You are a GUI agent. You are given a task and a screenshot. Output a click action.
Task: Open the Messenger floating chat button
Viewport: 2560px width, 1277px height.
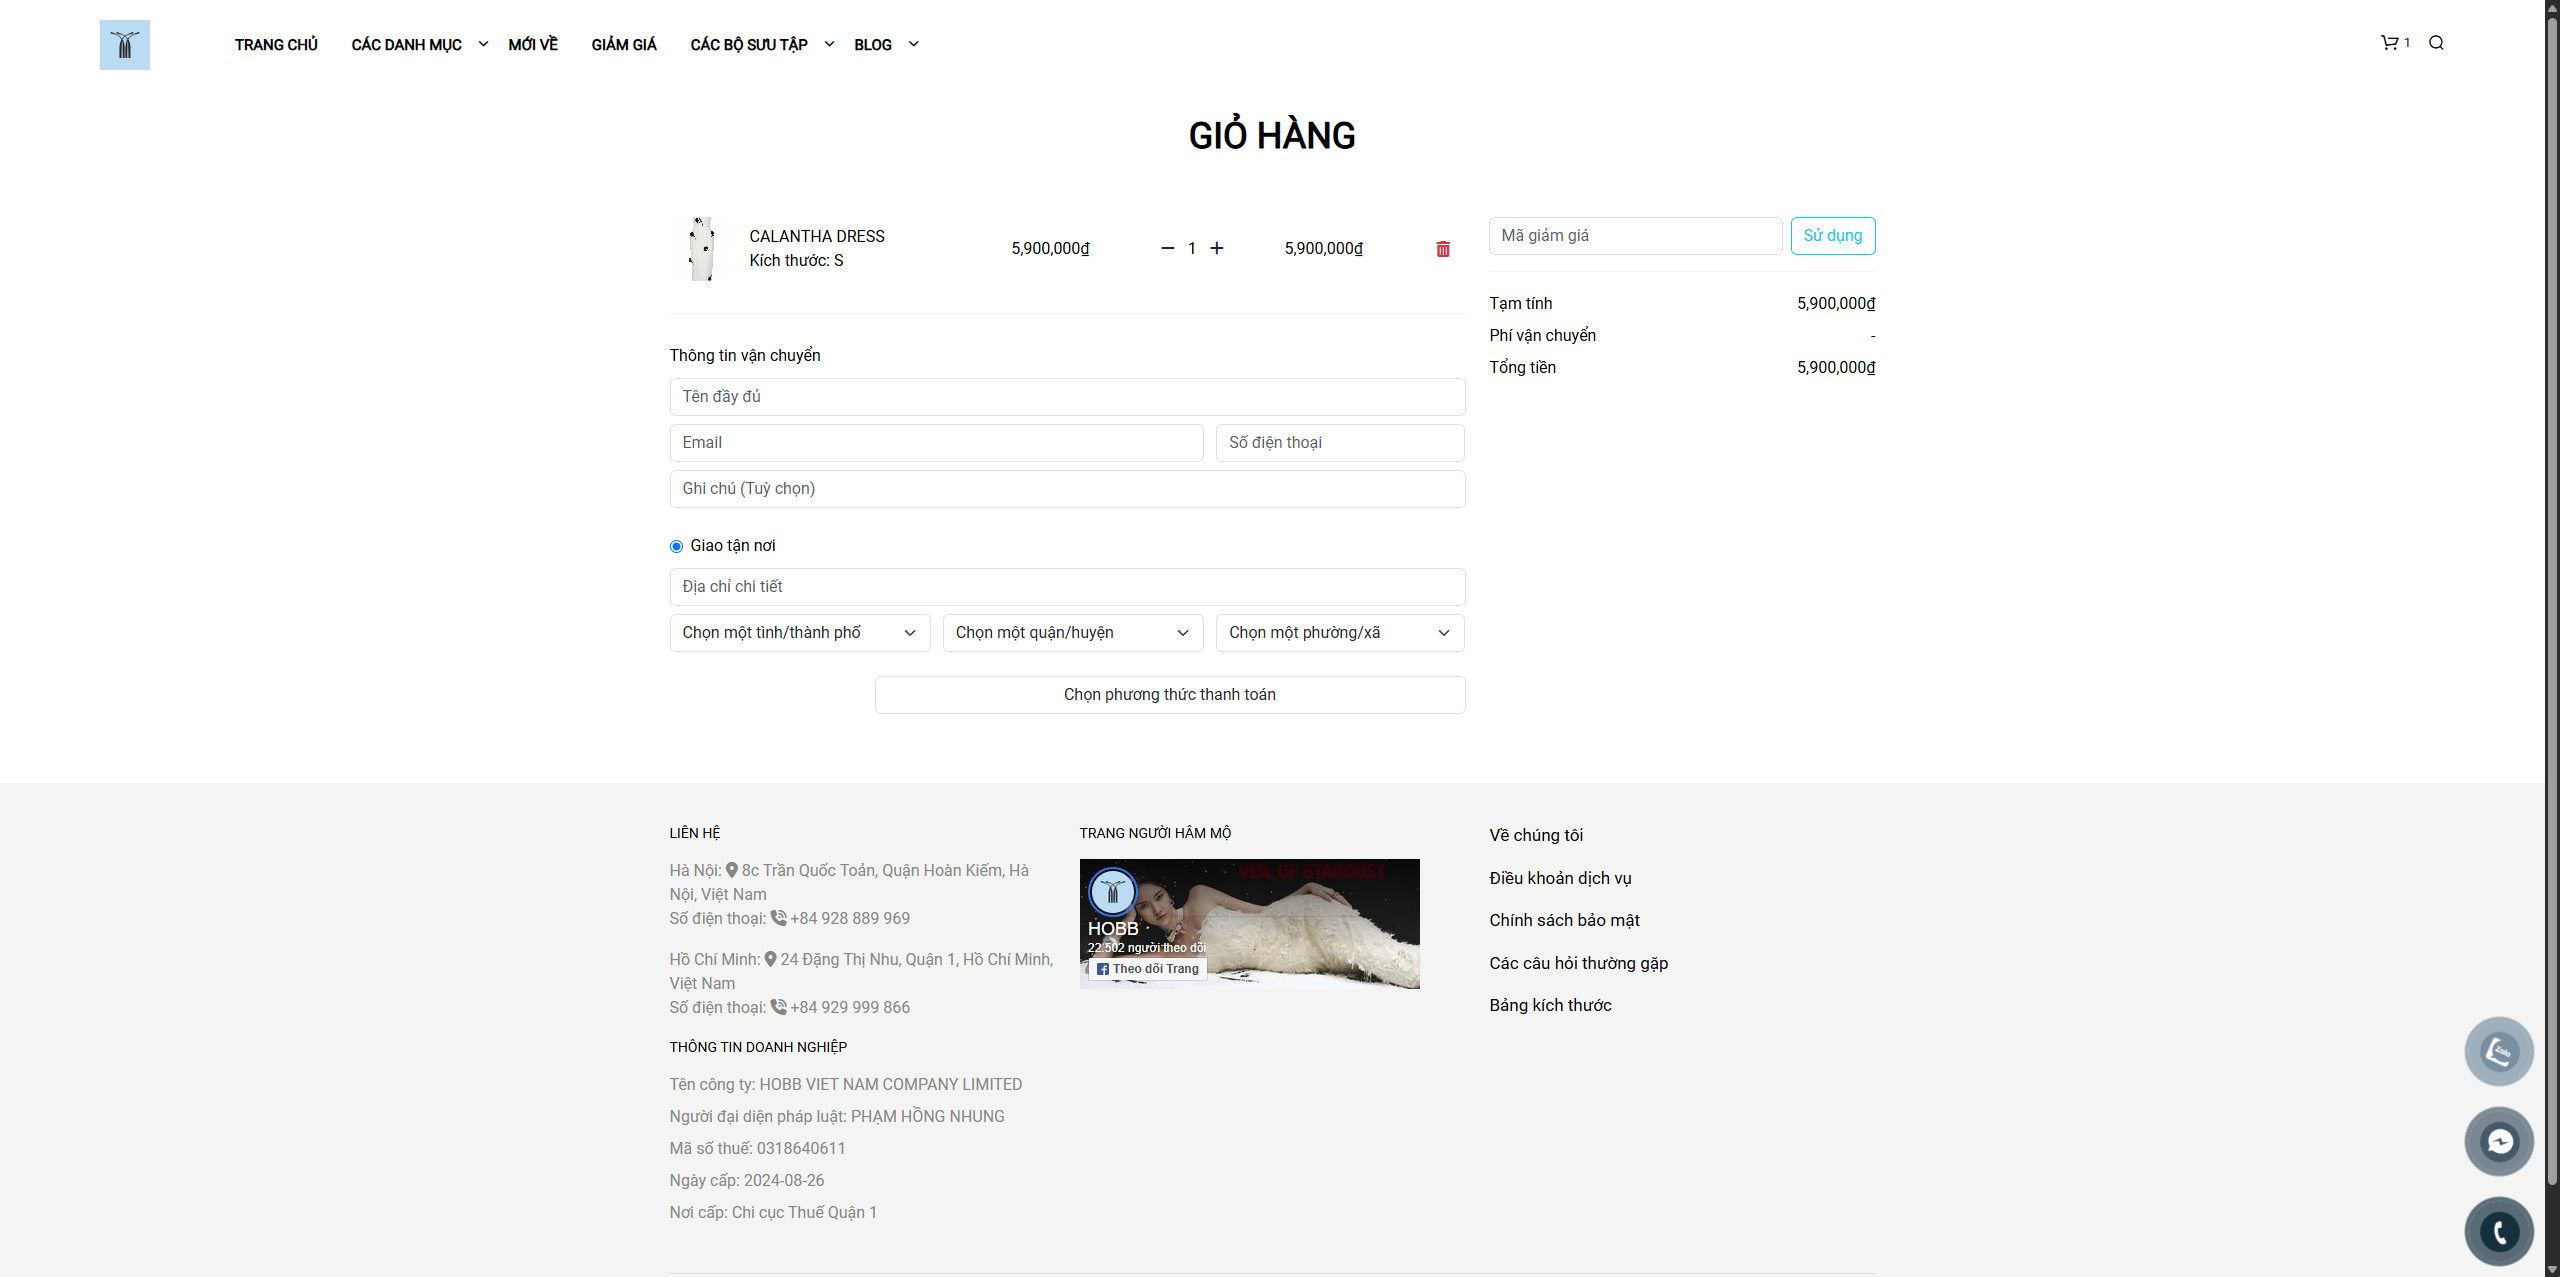(x=2499, y=1141)
